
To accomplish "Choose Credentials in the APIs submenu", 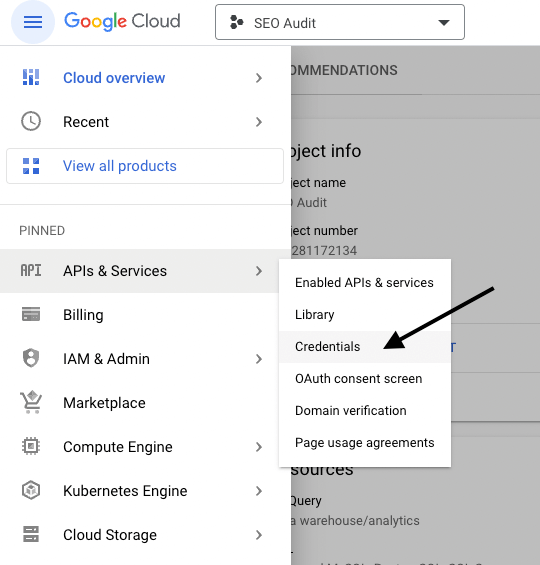I will click(x=365, y=347).
